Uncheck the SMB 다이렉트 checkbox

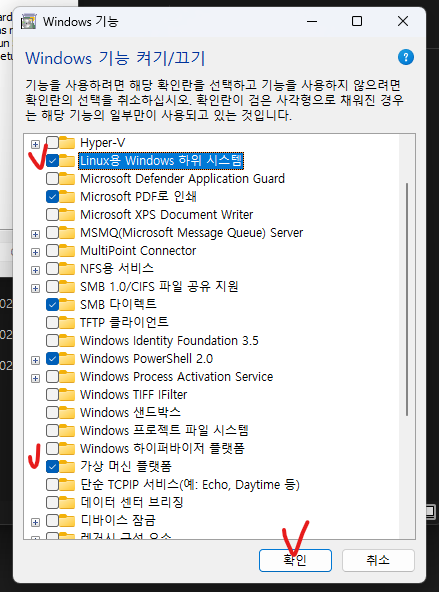[x=52, y=304]
